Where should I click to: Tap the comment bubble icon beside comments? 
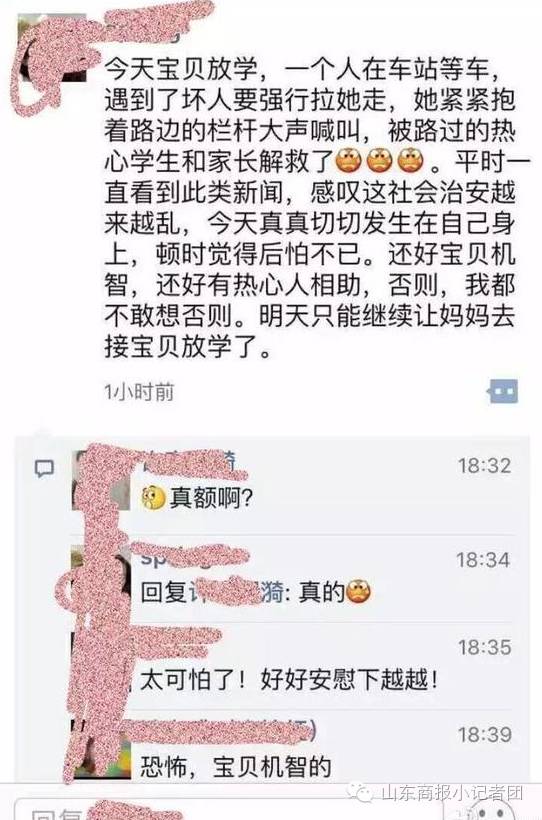[x=44, y=468]
